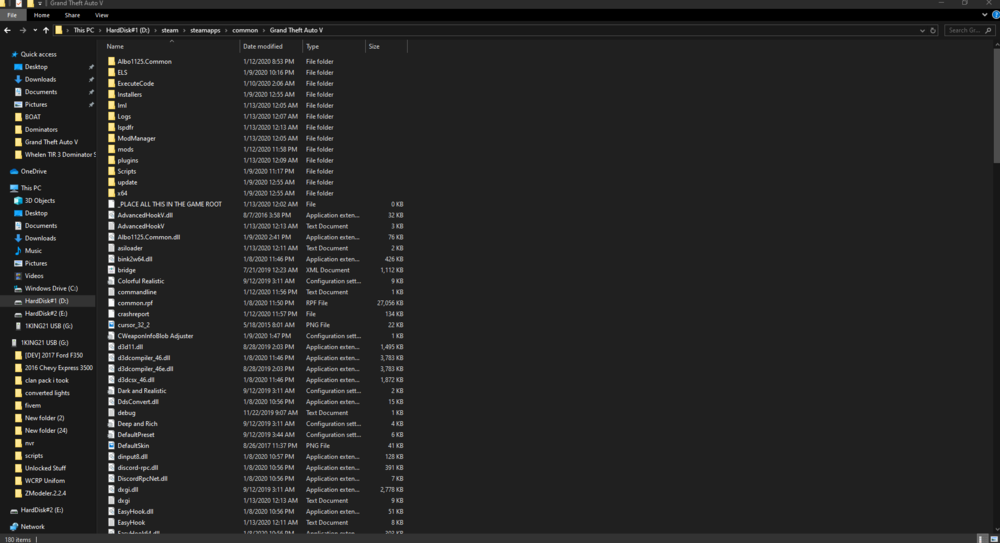This screenshot has height=543, width=1000.
Task: Select the cursor_32_2 PNG file
Action: click(133, 325)
